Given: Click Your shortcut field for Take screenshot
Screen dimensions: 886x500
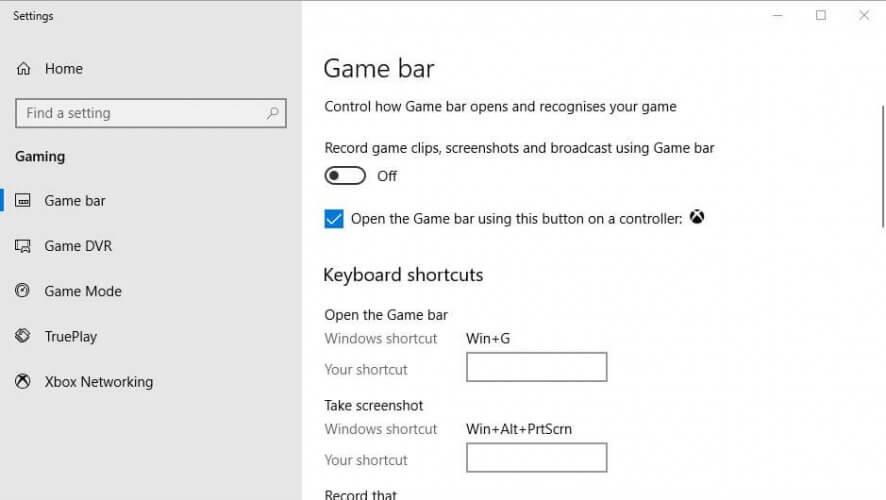Looking at the screenshot, I should click(x=537, y=458).
